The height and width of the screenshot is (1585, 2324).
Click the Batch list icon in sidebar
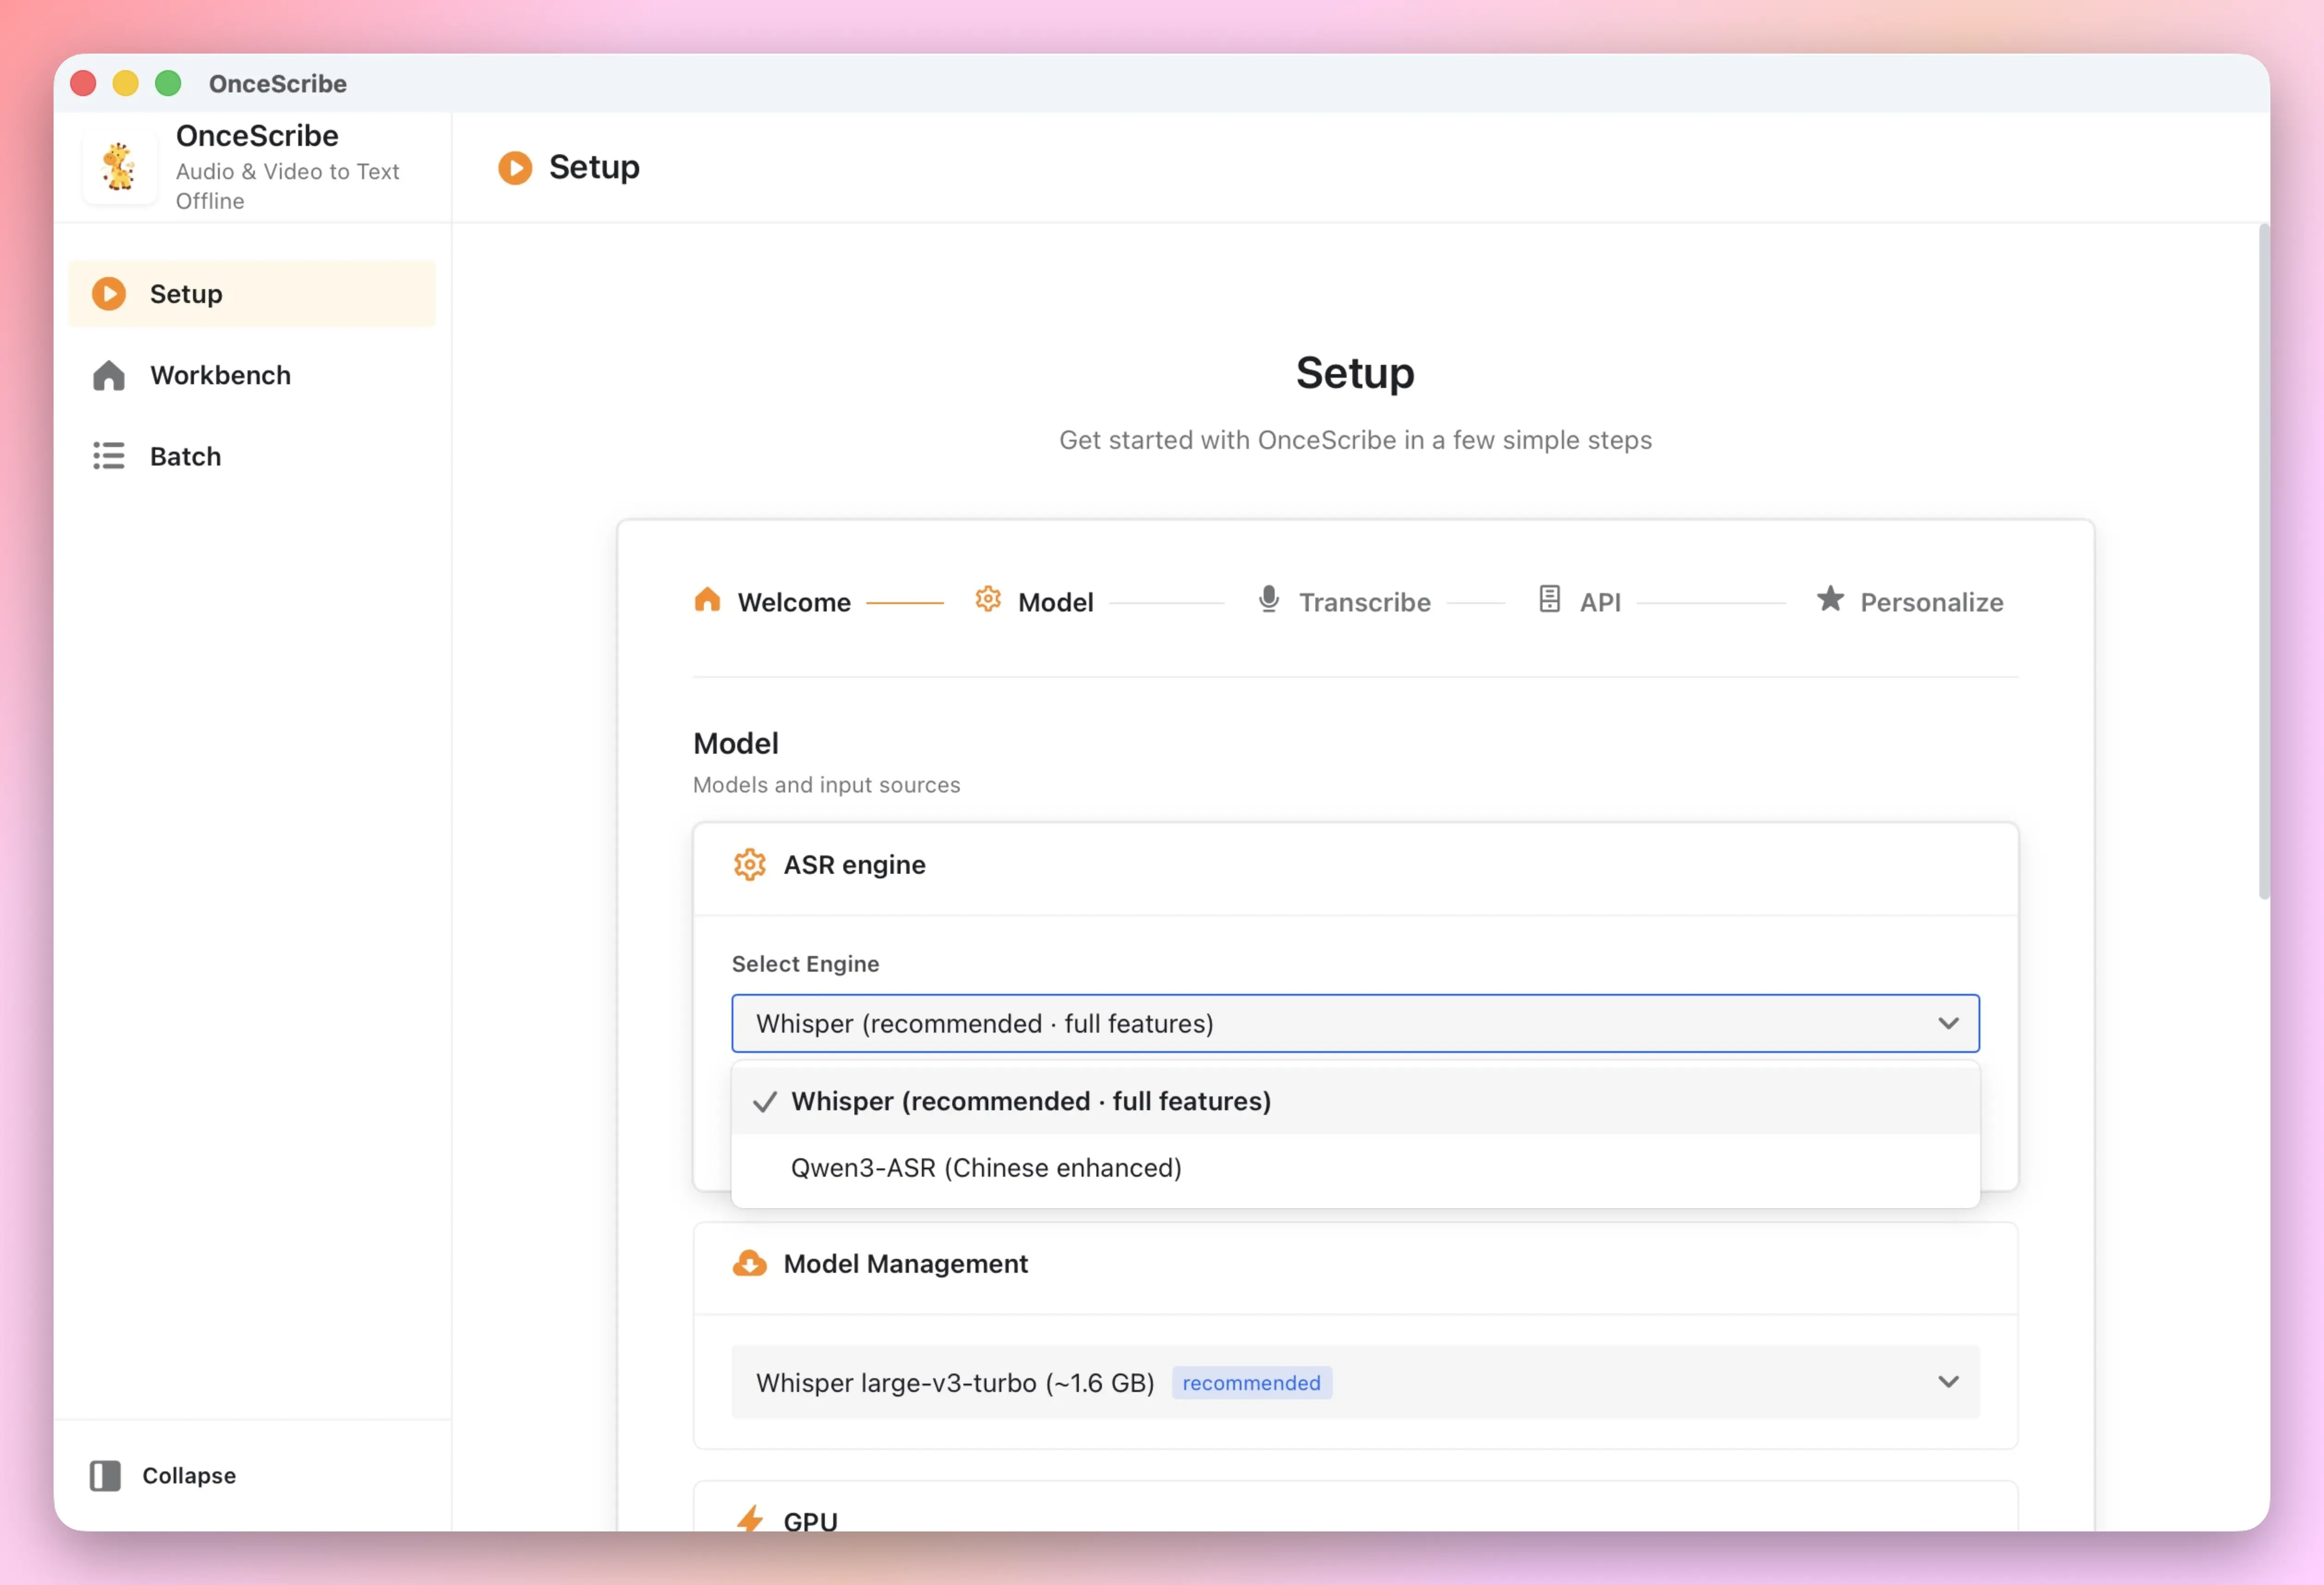109,456
